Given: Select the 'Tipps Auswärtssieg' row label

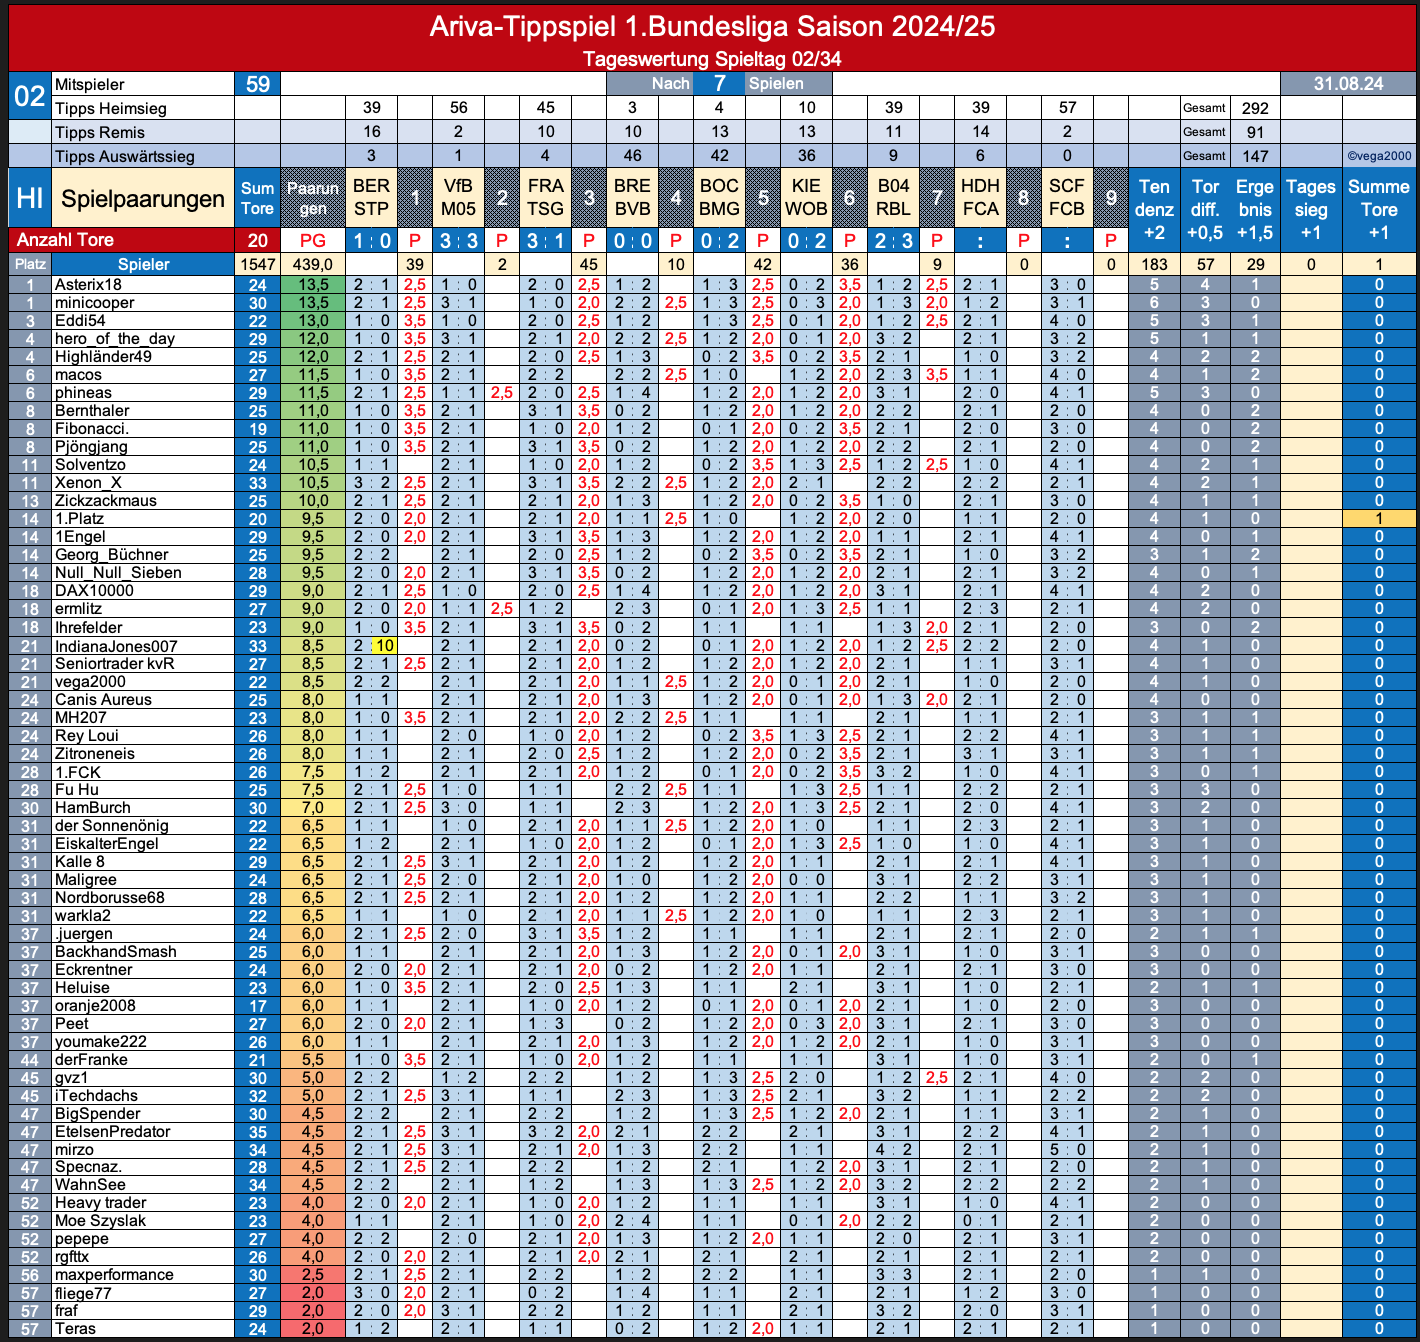Looking at the screenshot, I should (x=142, y=156).
